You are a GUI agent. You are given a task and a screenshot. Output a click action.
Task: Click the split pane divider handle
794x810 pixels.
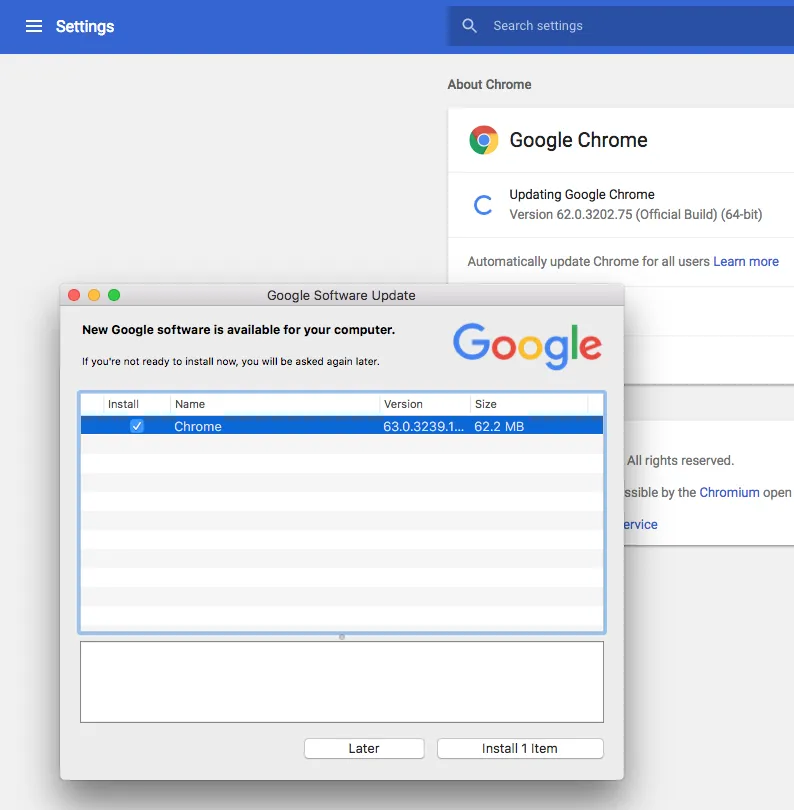click(x=341, y=636)
